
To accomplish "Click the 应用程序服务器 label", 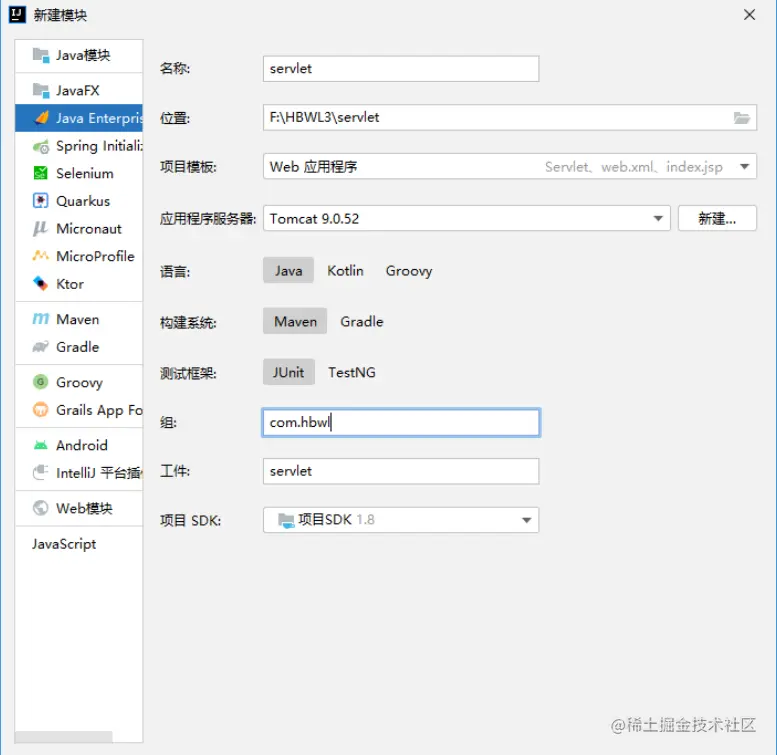I will pos(208,219).
